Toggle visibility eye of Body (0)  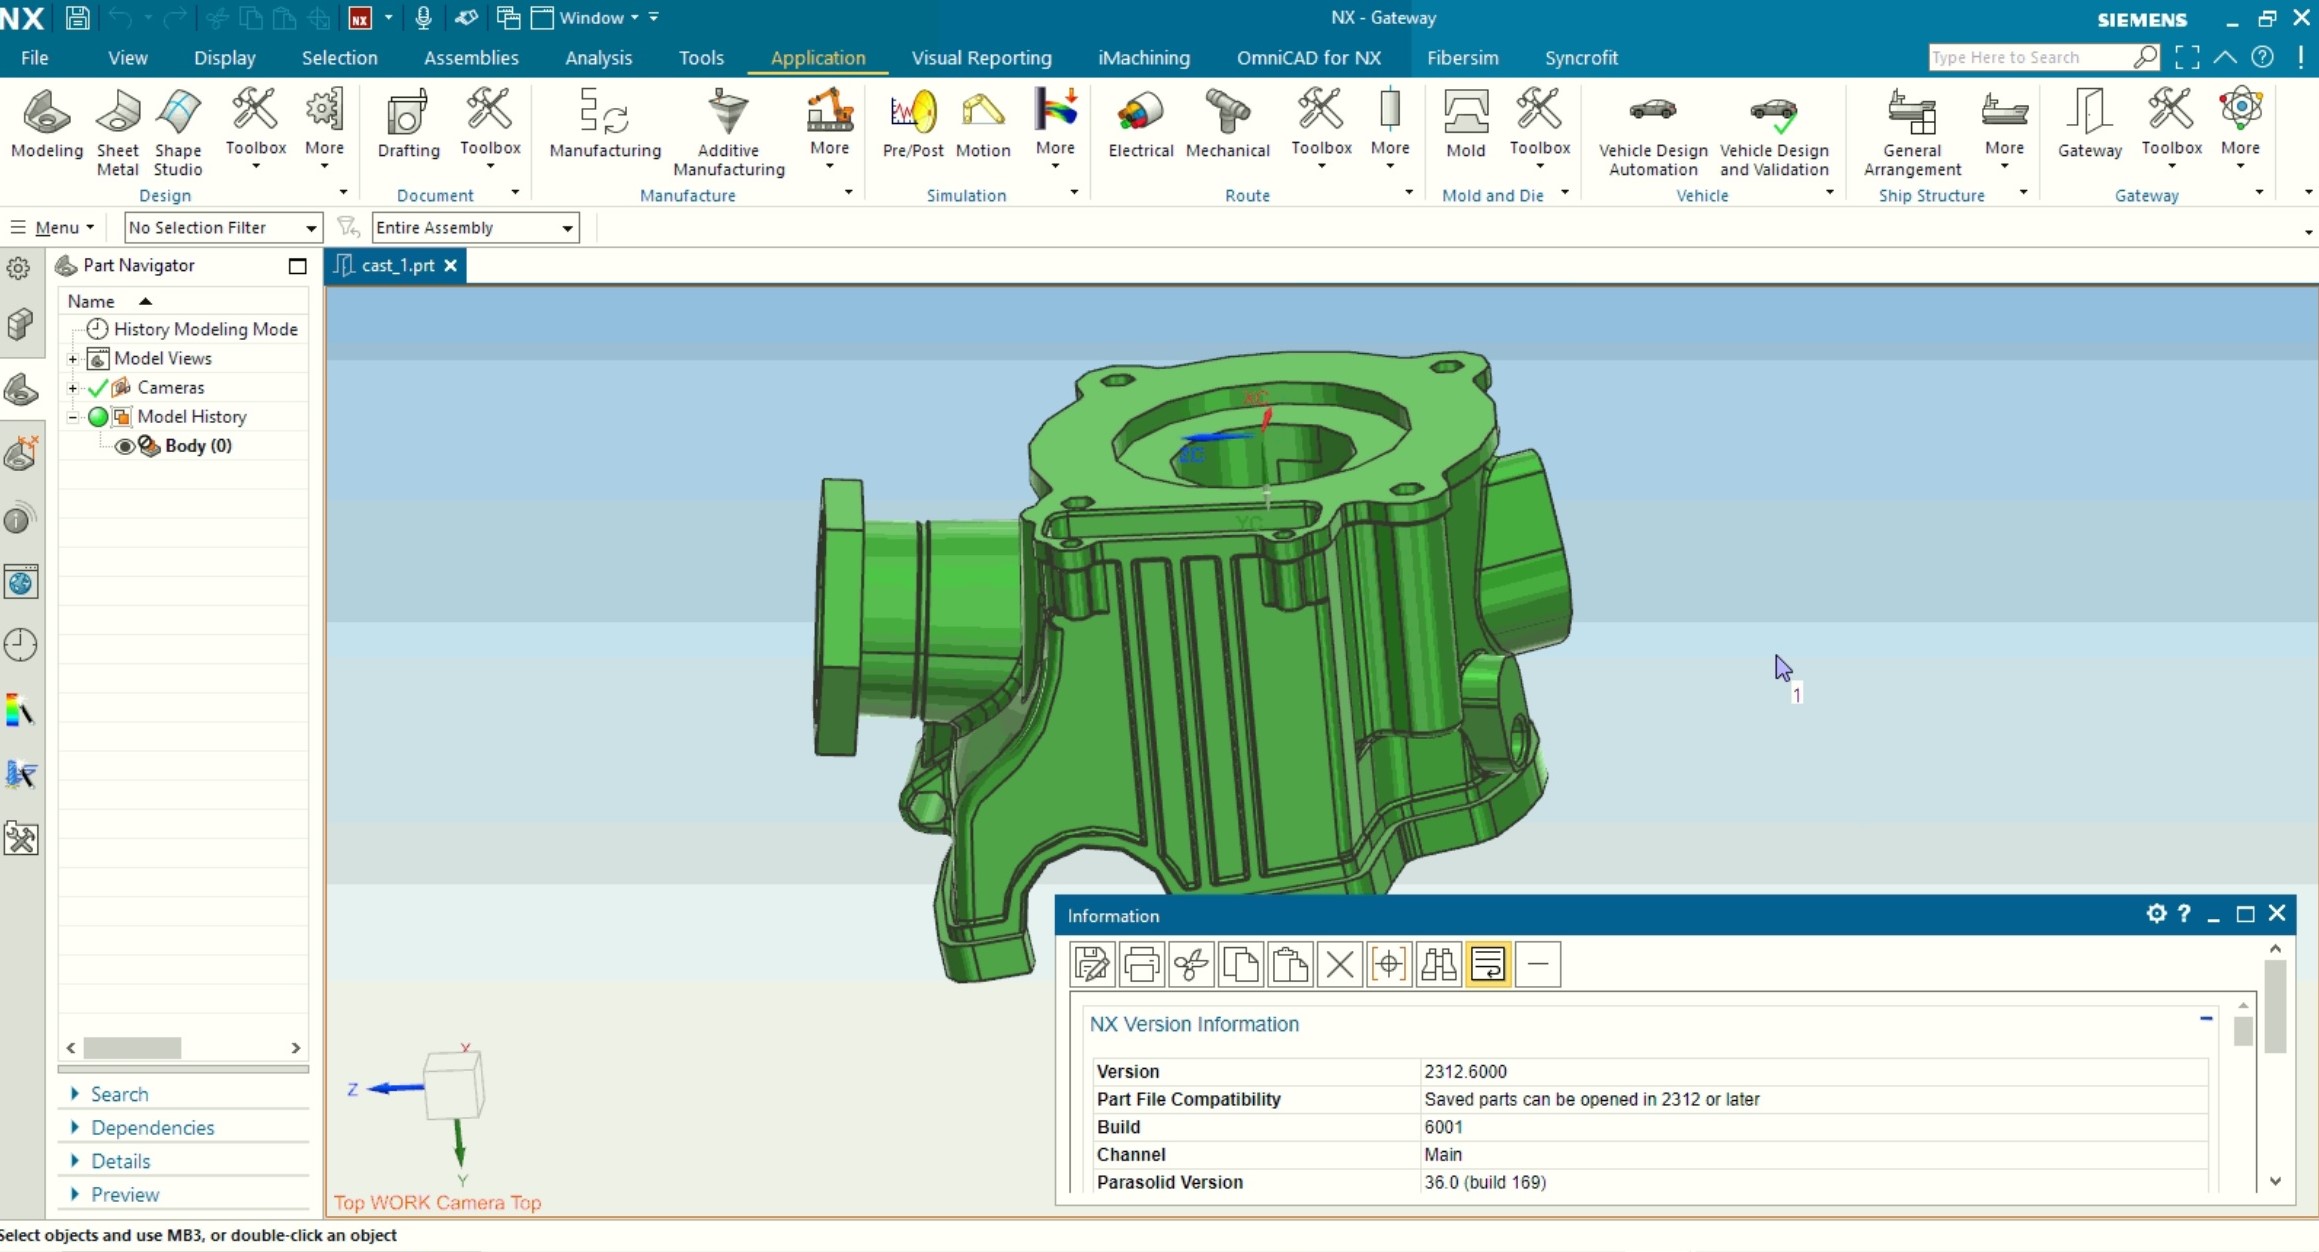pyautogui.click(x=124, y=446)
